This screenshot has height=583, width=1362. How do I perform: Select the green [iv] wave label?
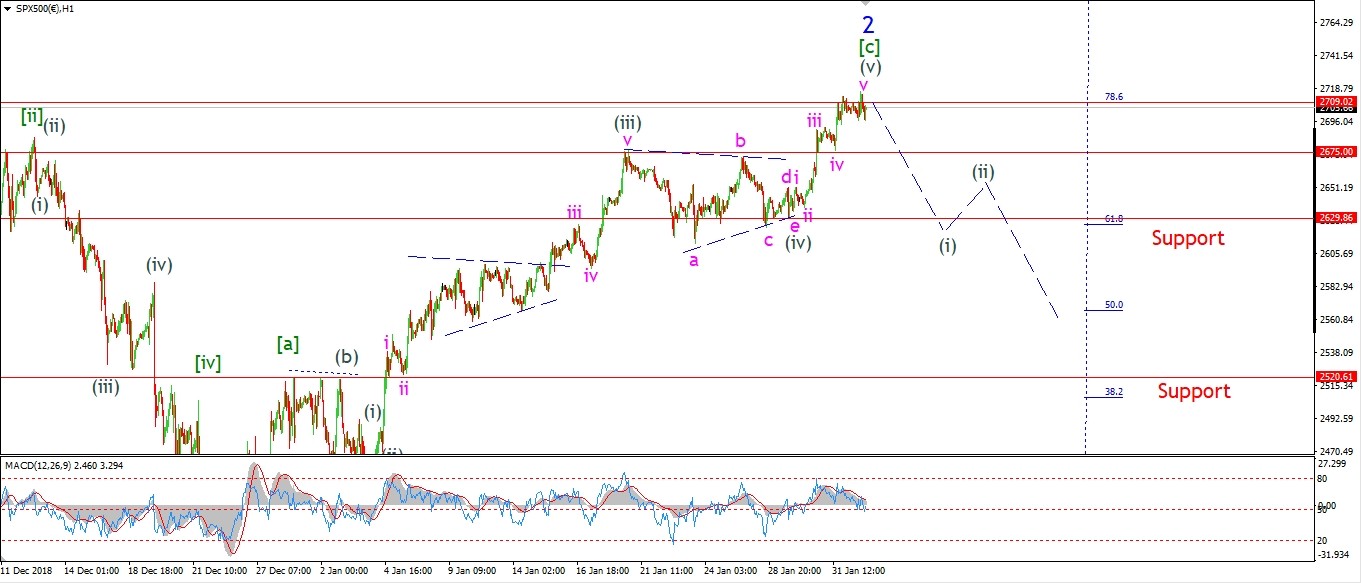pyautogui.click(x=207, y=362)
